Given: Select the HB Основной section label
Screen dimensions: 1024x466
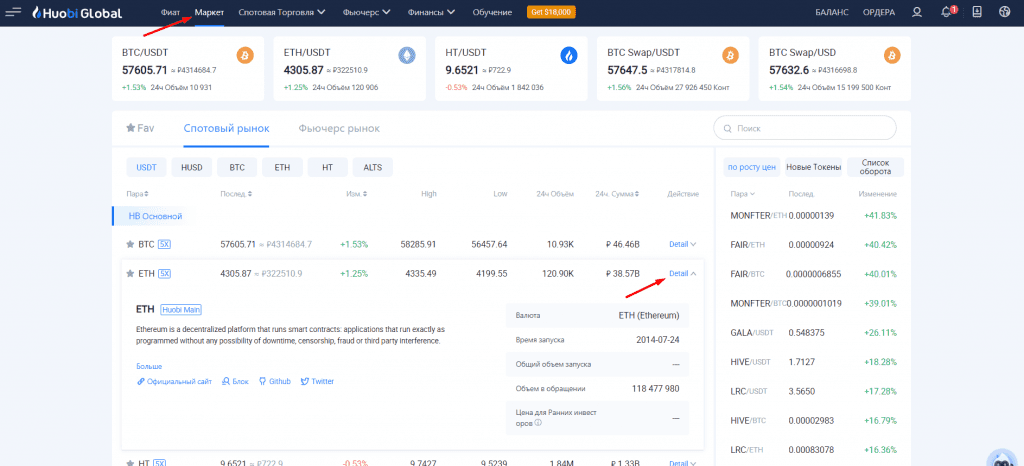Looking at the screenshot, I should click(155, 216).
